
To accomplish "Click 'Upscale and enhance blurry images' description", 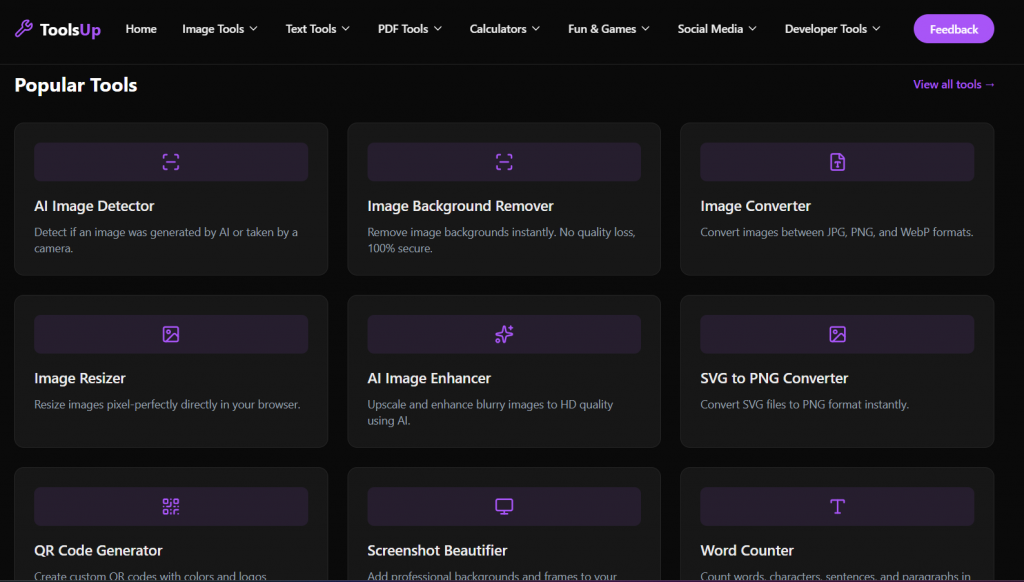I will (x=490, y=413).
